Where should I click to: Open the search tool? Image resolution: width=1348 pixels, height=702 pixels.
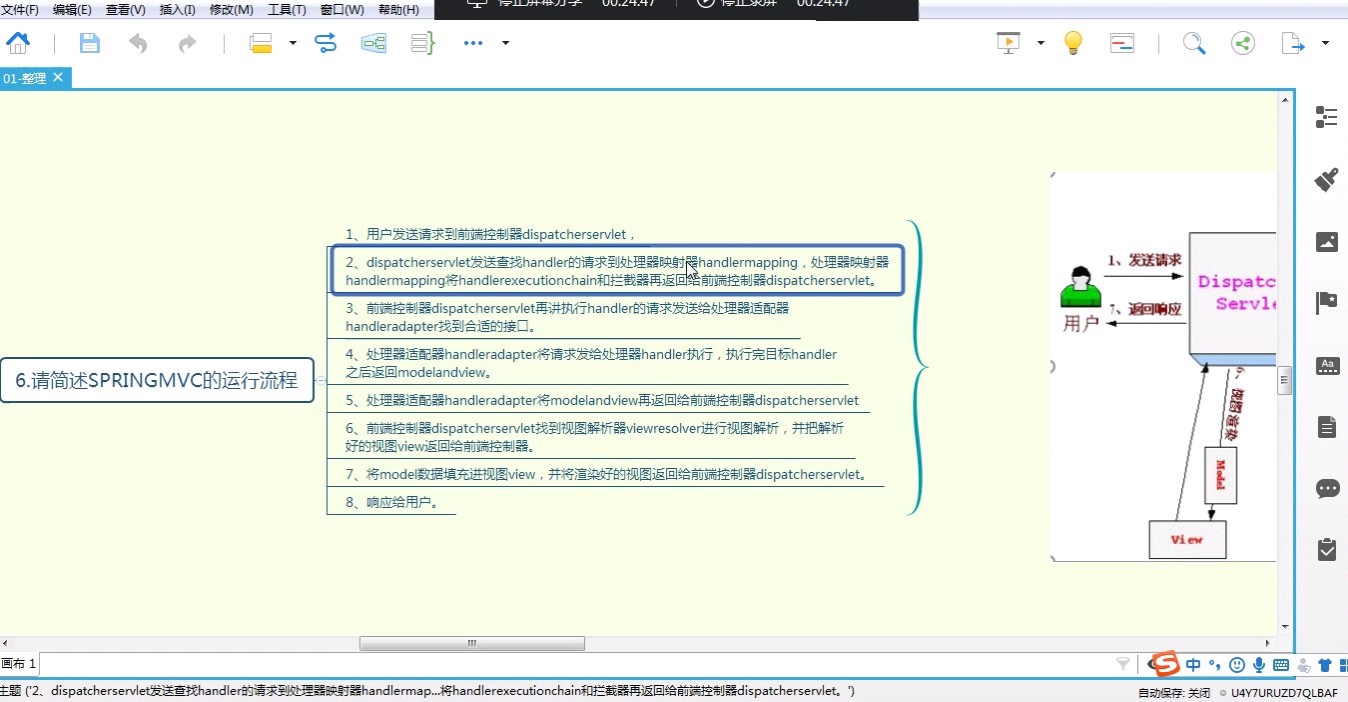[1194, 43]
